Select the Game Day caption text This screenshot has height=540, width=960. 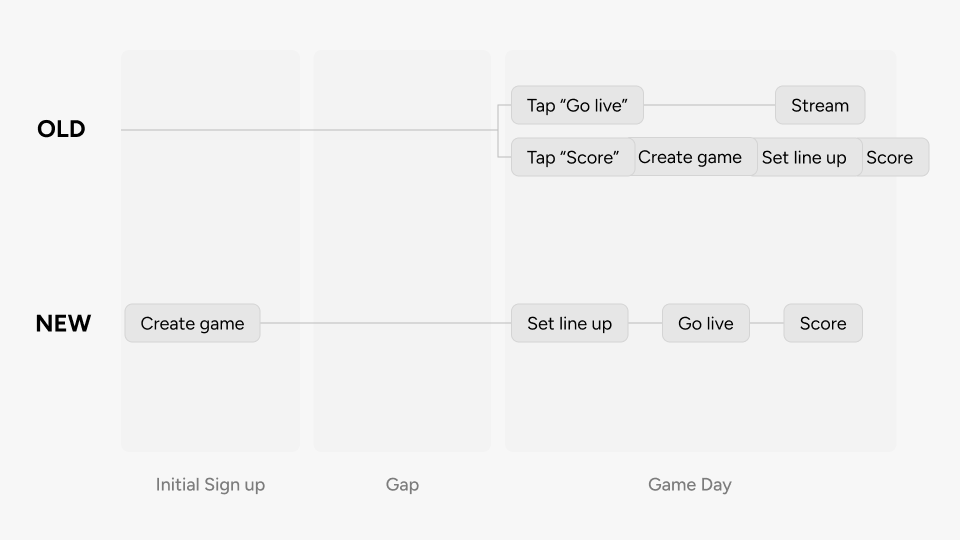690,485
